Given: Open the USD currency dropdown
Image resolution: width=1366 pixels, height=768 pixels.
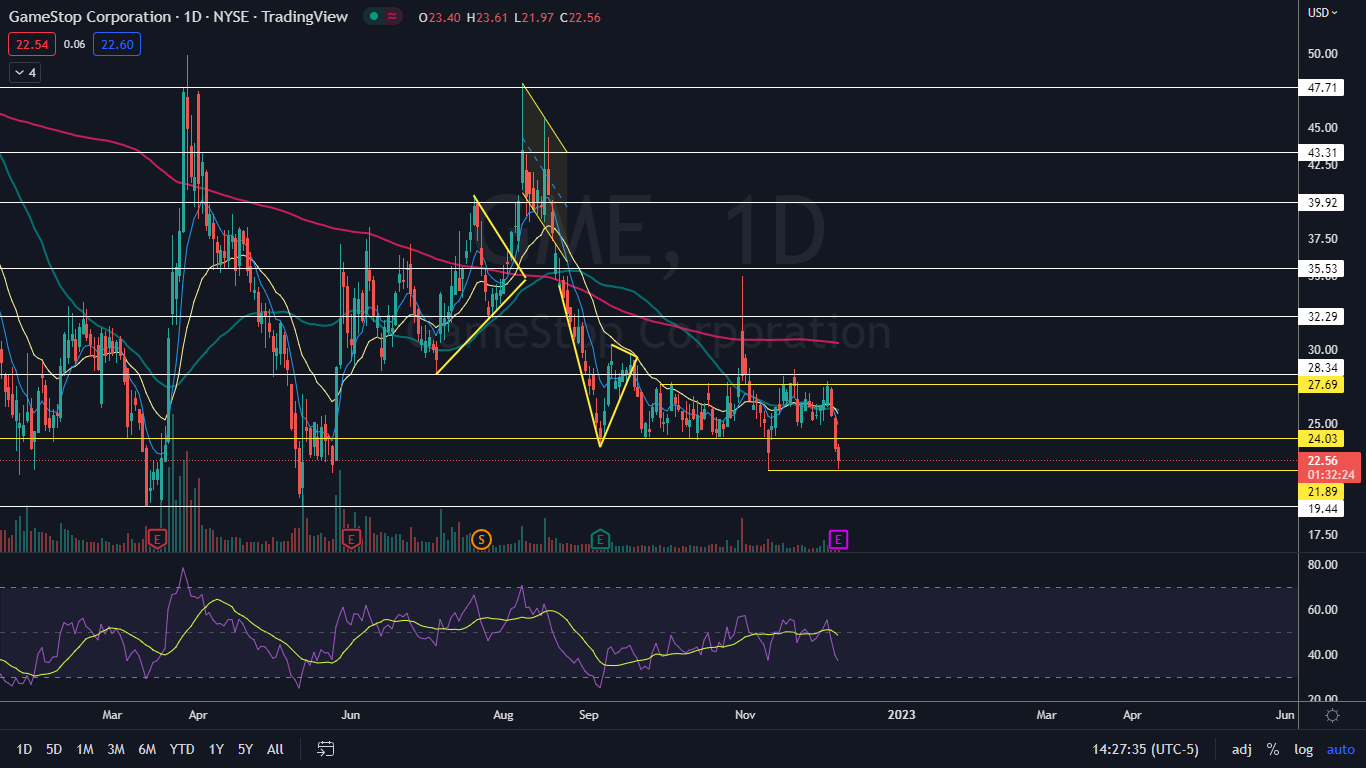Looking at the screenshot, I should [1323, 13].
